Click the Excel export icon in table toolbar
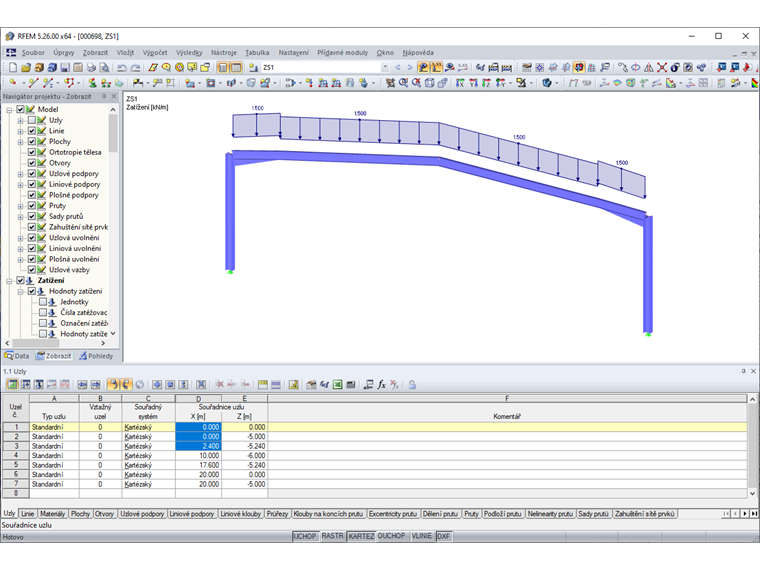 (338, 384)
